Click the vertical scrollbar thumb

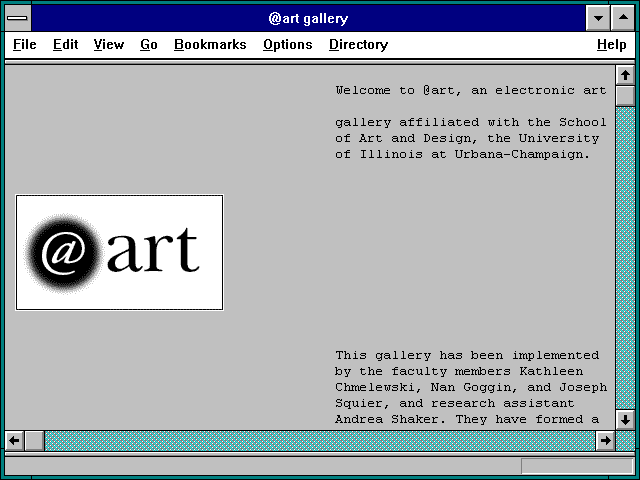click(x=625, y=96)
